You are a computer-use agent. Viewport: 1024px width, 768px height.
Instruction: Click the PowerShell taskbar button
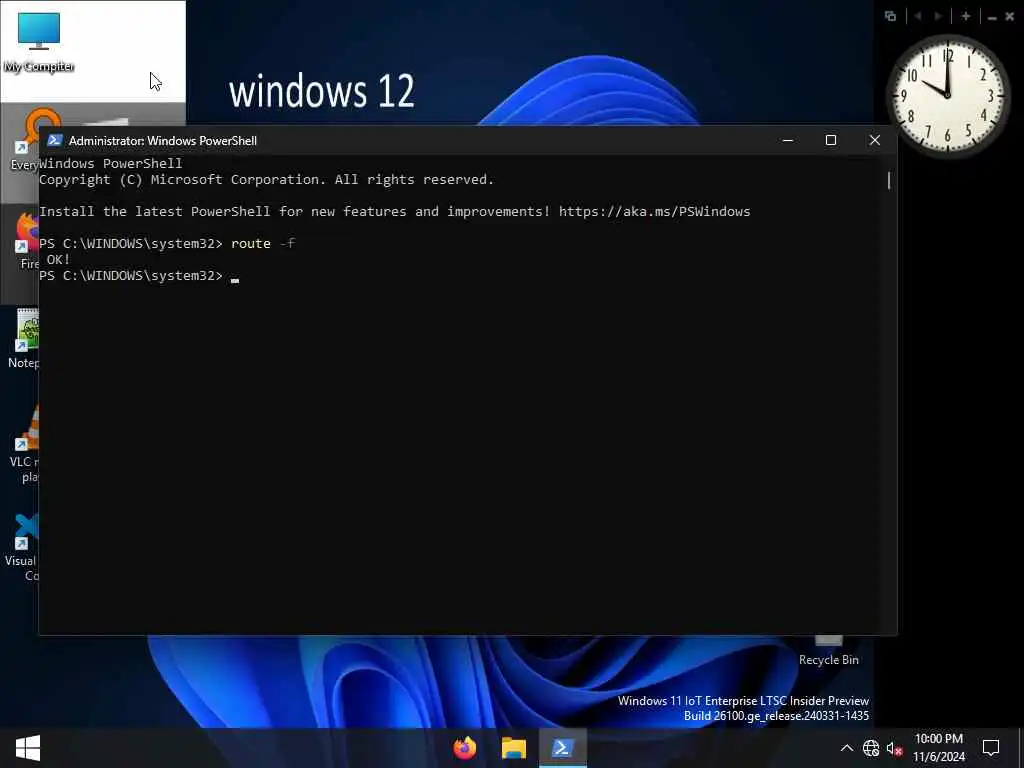[x=562, y=748]
